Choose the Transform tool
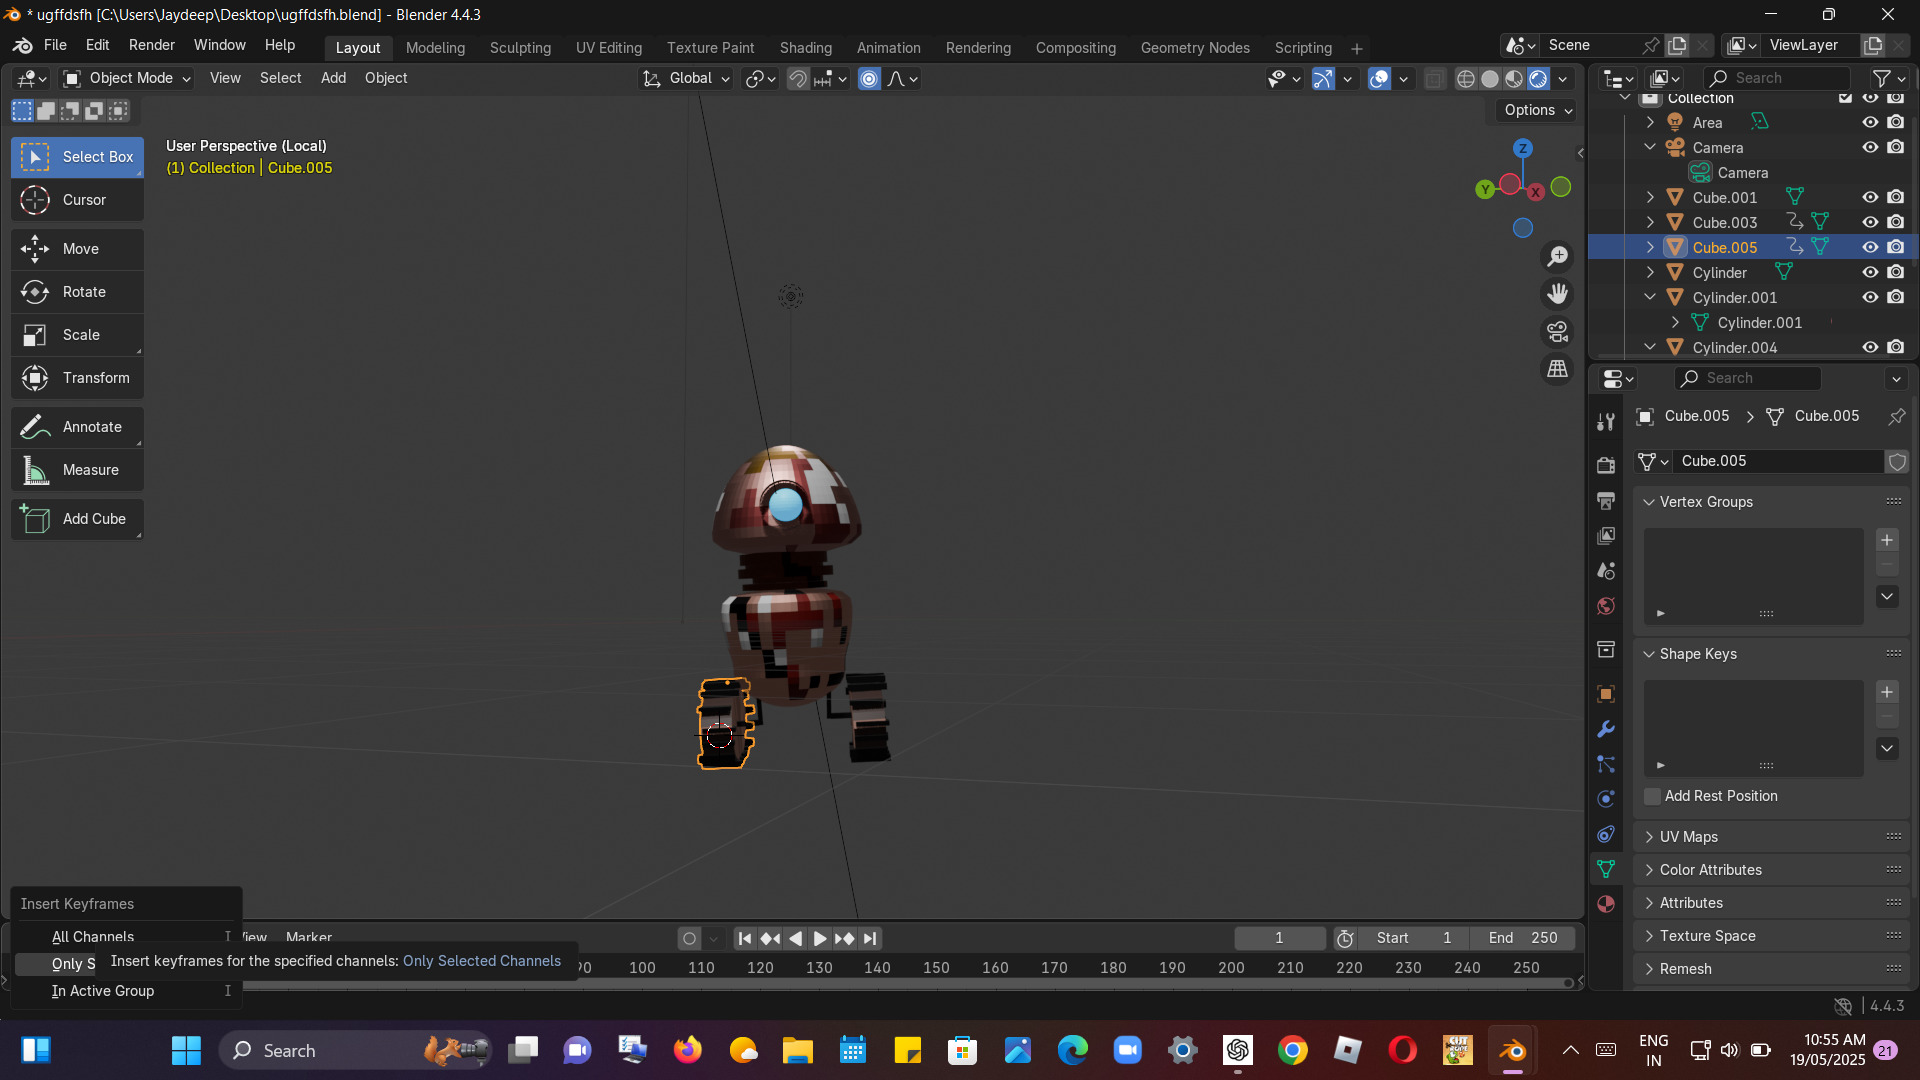1920x1080 pixels. [x=77, y=378]
